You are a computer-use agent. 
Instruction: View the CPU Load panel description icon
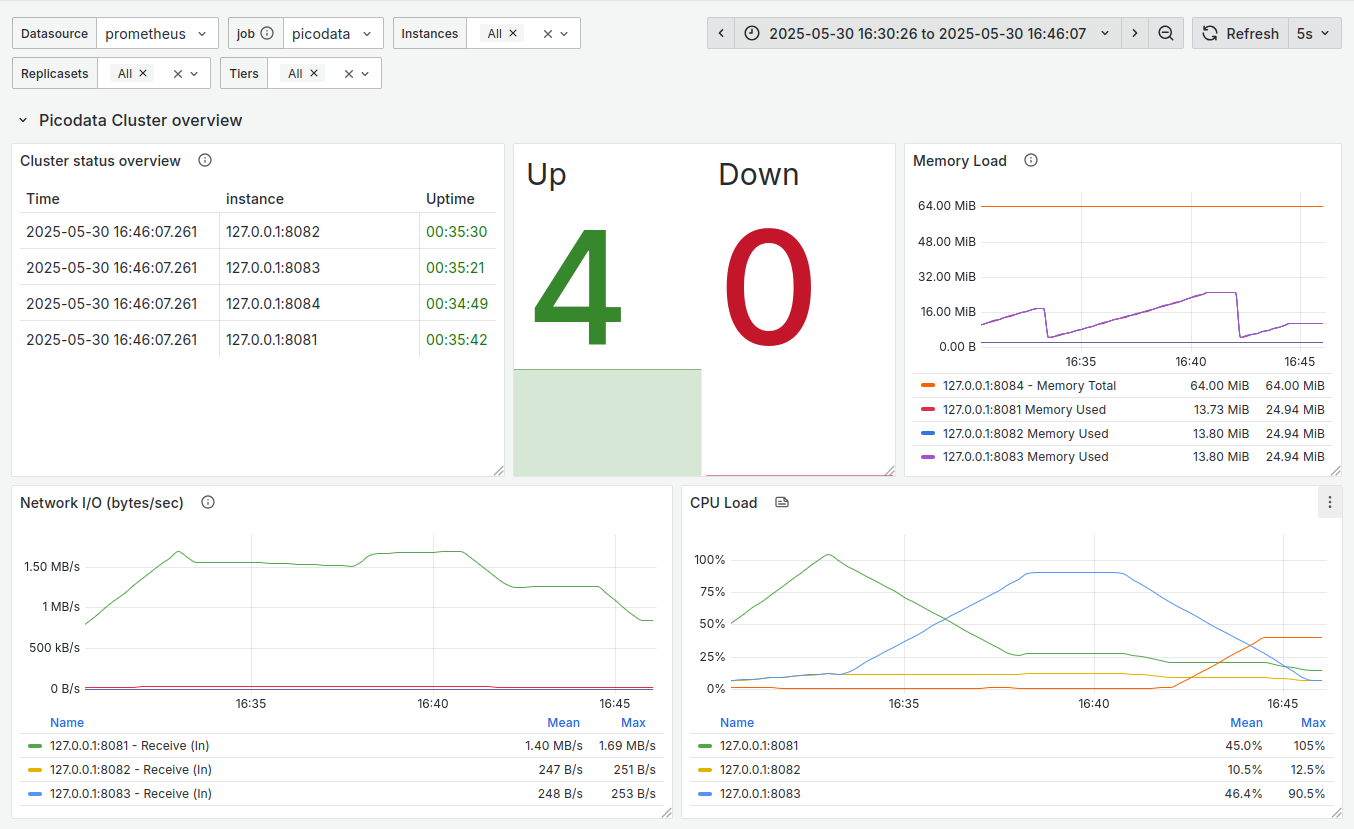(x=781, y=502)
